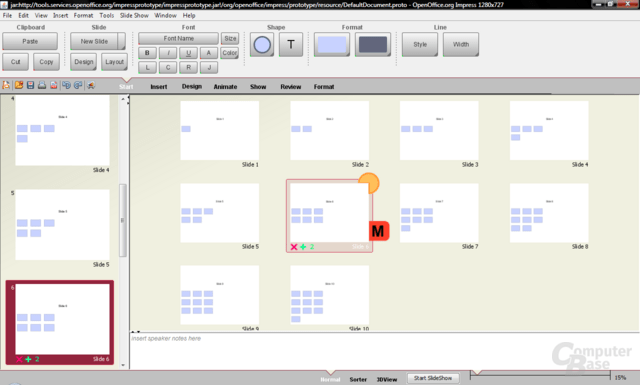Image resolution: width=640 pixels, height=385 pixels.
Task: Open the Slide Show menu
Action: pos(134,16)
